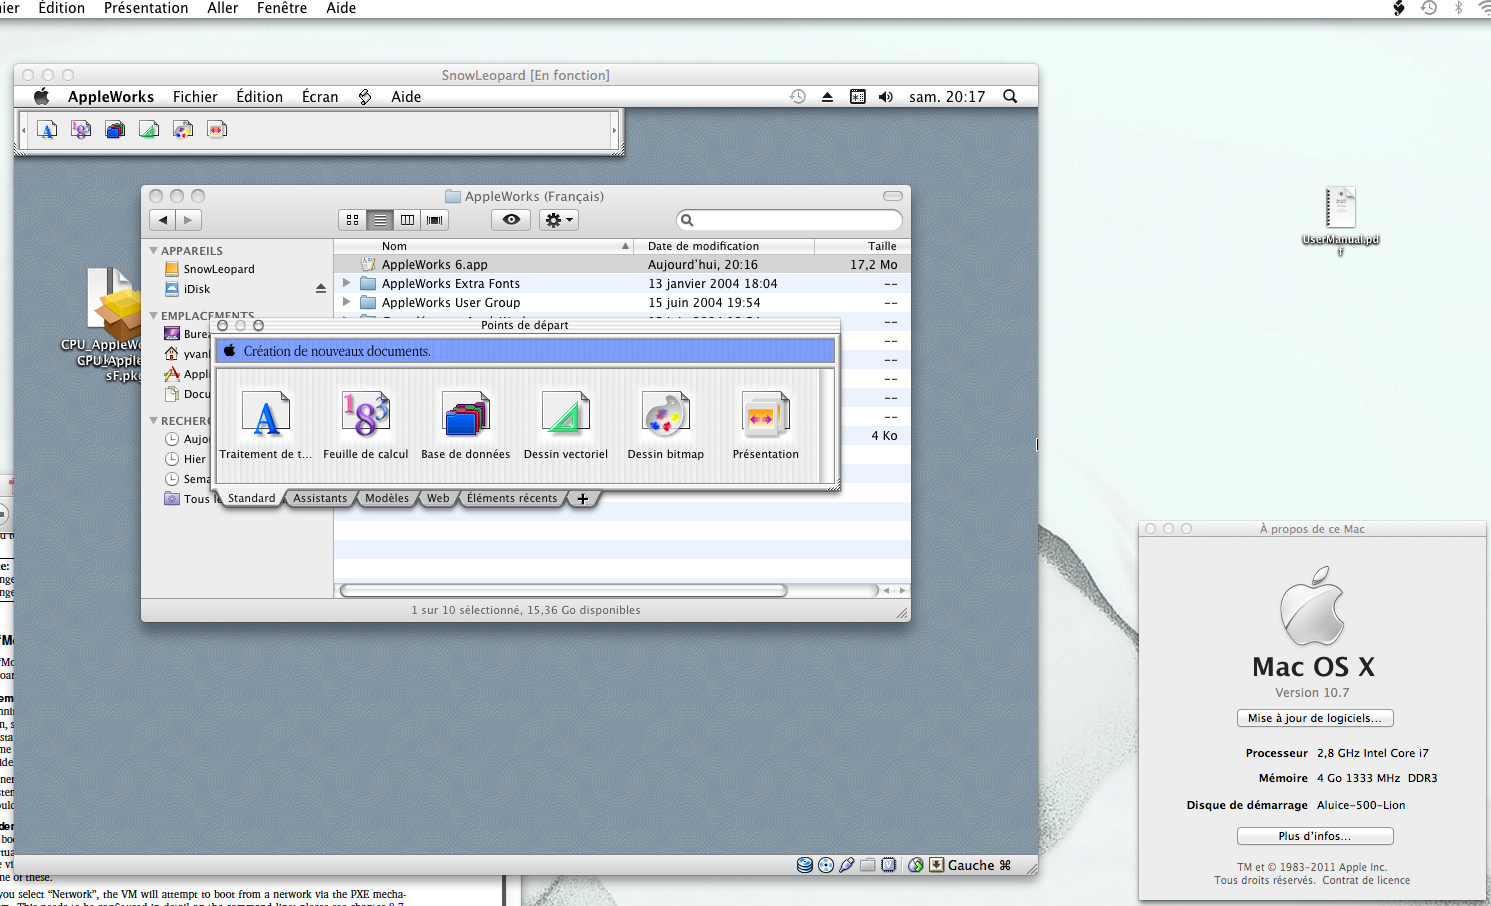Screen dimensions: 1491x906
Task: Open the Finder action gear dropdown
Action: pos(559,220)
